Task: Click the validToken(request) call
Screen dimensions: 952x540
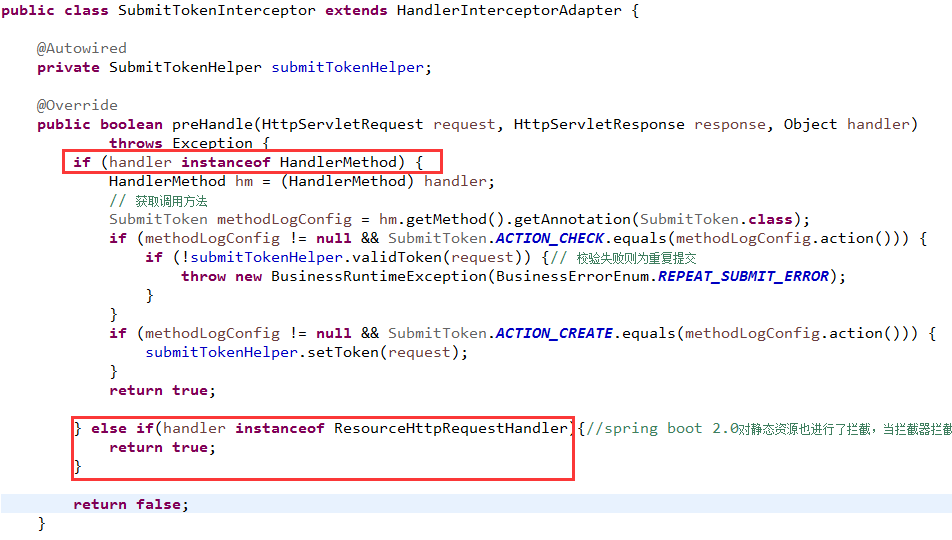Action: [435, 258]
